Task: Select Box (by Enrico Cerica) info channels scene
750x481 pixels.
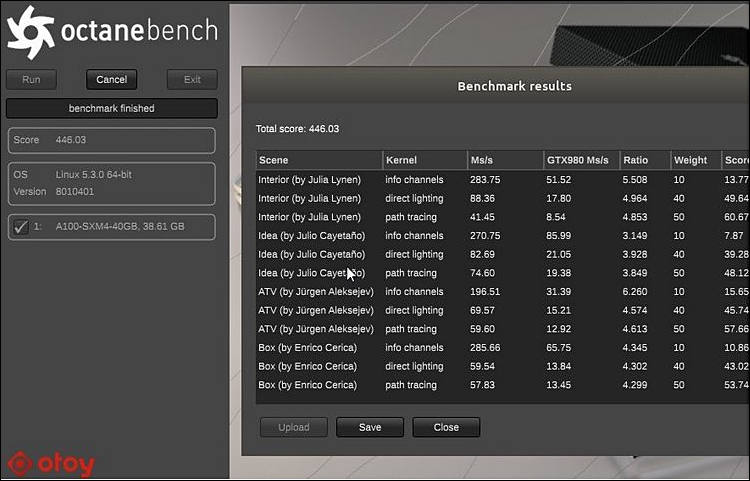Action: click(308, 348)
